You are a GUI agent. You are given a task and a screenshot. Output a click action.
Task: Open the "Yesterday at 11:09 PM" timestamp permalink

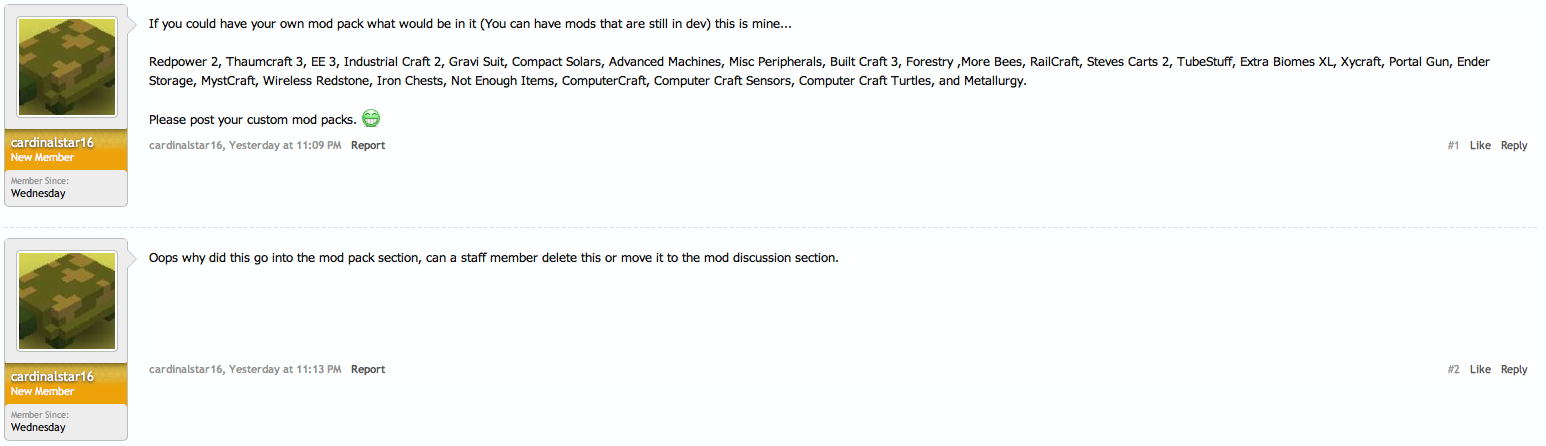285,146
